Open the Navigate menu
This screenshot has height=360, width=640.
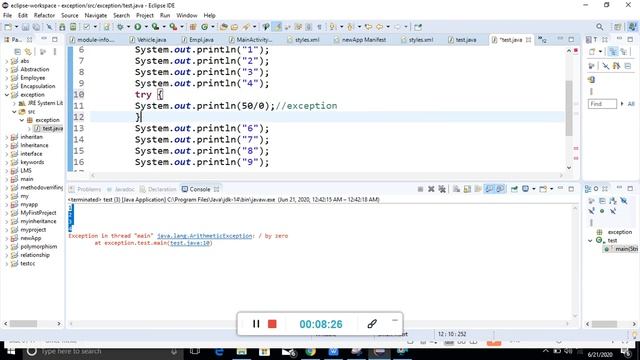(96, 15)
